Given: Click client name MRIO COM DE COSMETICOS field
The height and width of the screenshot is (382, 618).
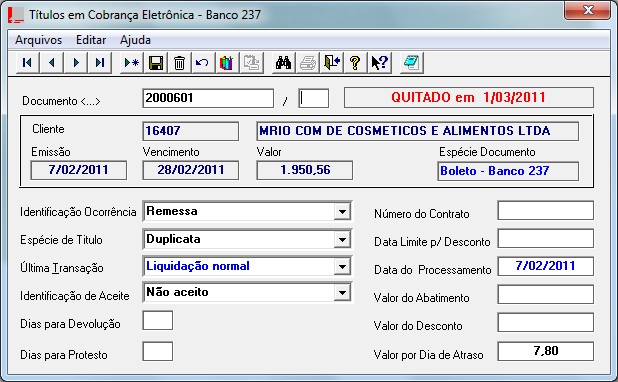Looking at the screenshot, I should pos(417,131).
